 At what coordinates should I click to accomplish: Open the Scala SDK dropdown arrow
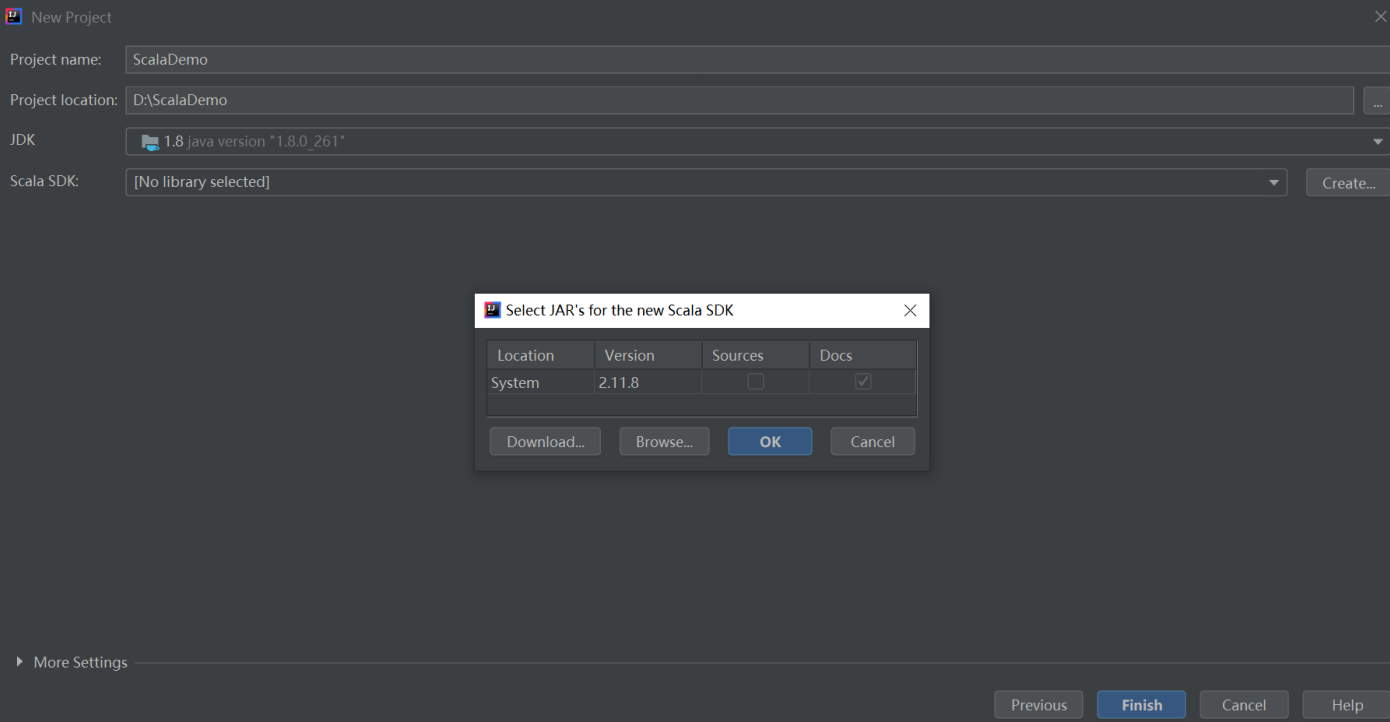pyautogui.click(x=1273, y=183)
